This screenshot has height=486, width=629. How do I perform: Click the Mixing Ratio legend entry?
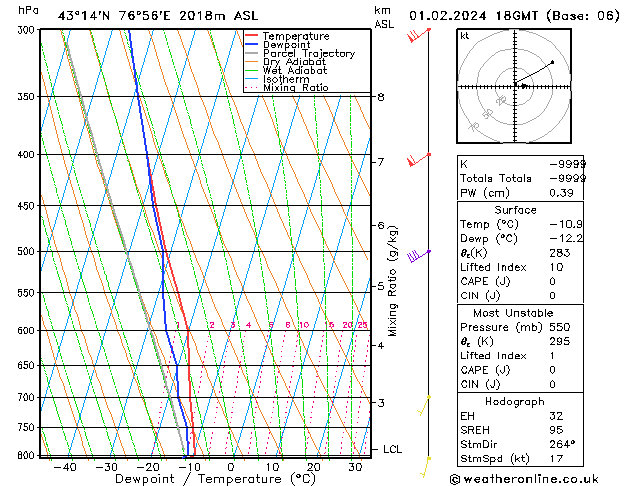[x=296, y=89]
